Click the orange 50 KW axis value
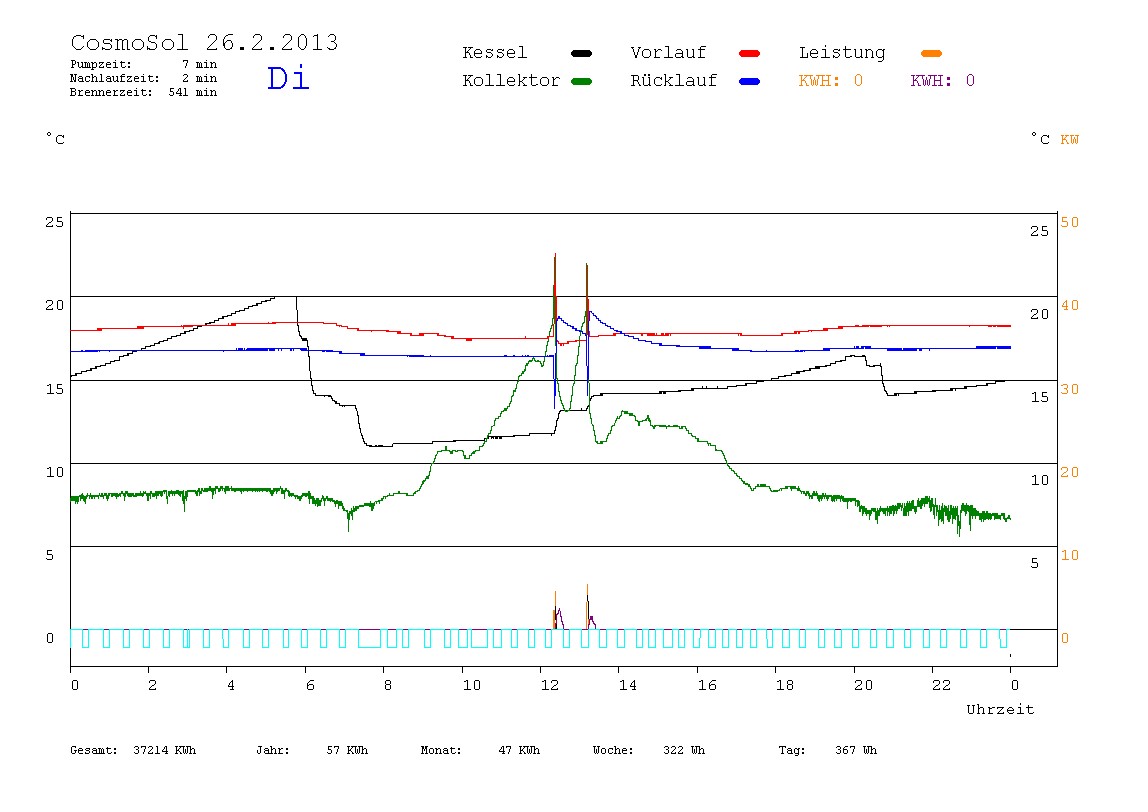 pos(1070,222)
